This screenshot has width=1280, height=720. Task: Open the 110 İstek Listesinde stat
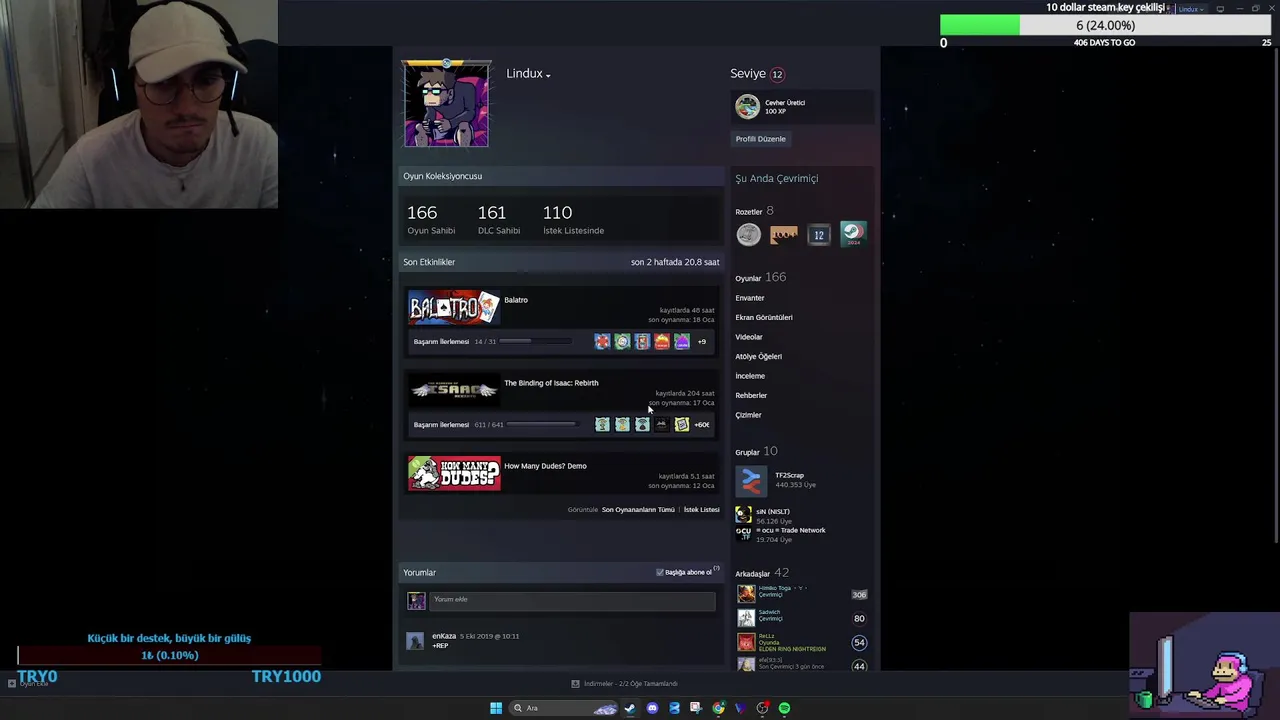[x=573, y=219]
